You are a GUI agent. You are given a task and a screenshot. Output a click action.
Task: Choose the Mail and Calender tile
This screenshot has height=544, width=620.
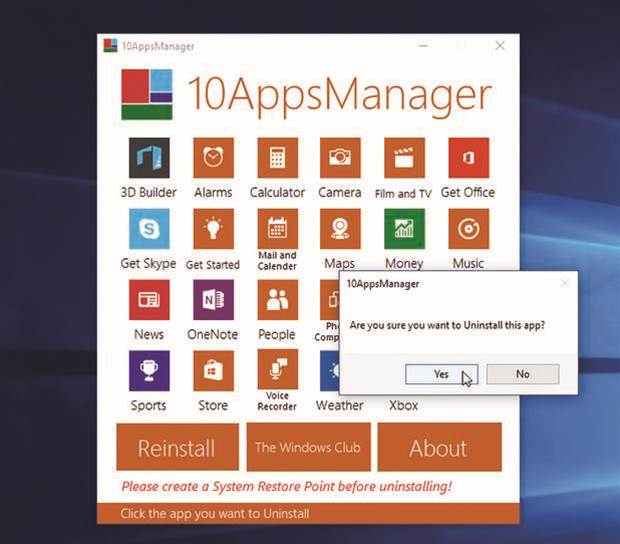278,229
